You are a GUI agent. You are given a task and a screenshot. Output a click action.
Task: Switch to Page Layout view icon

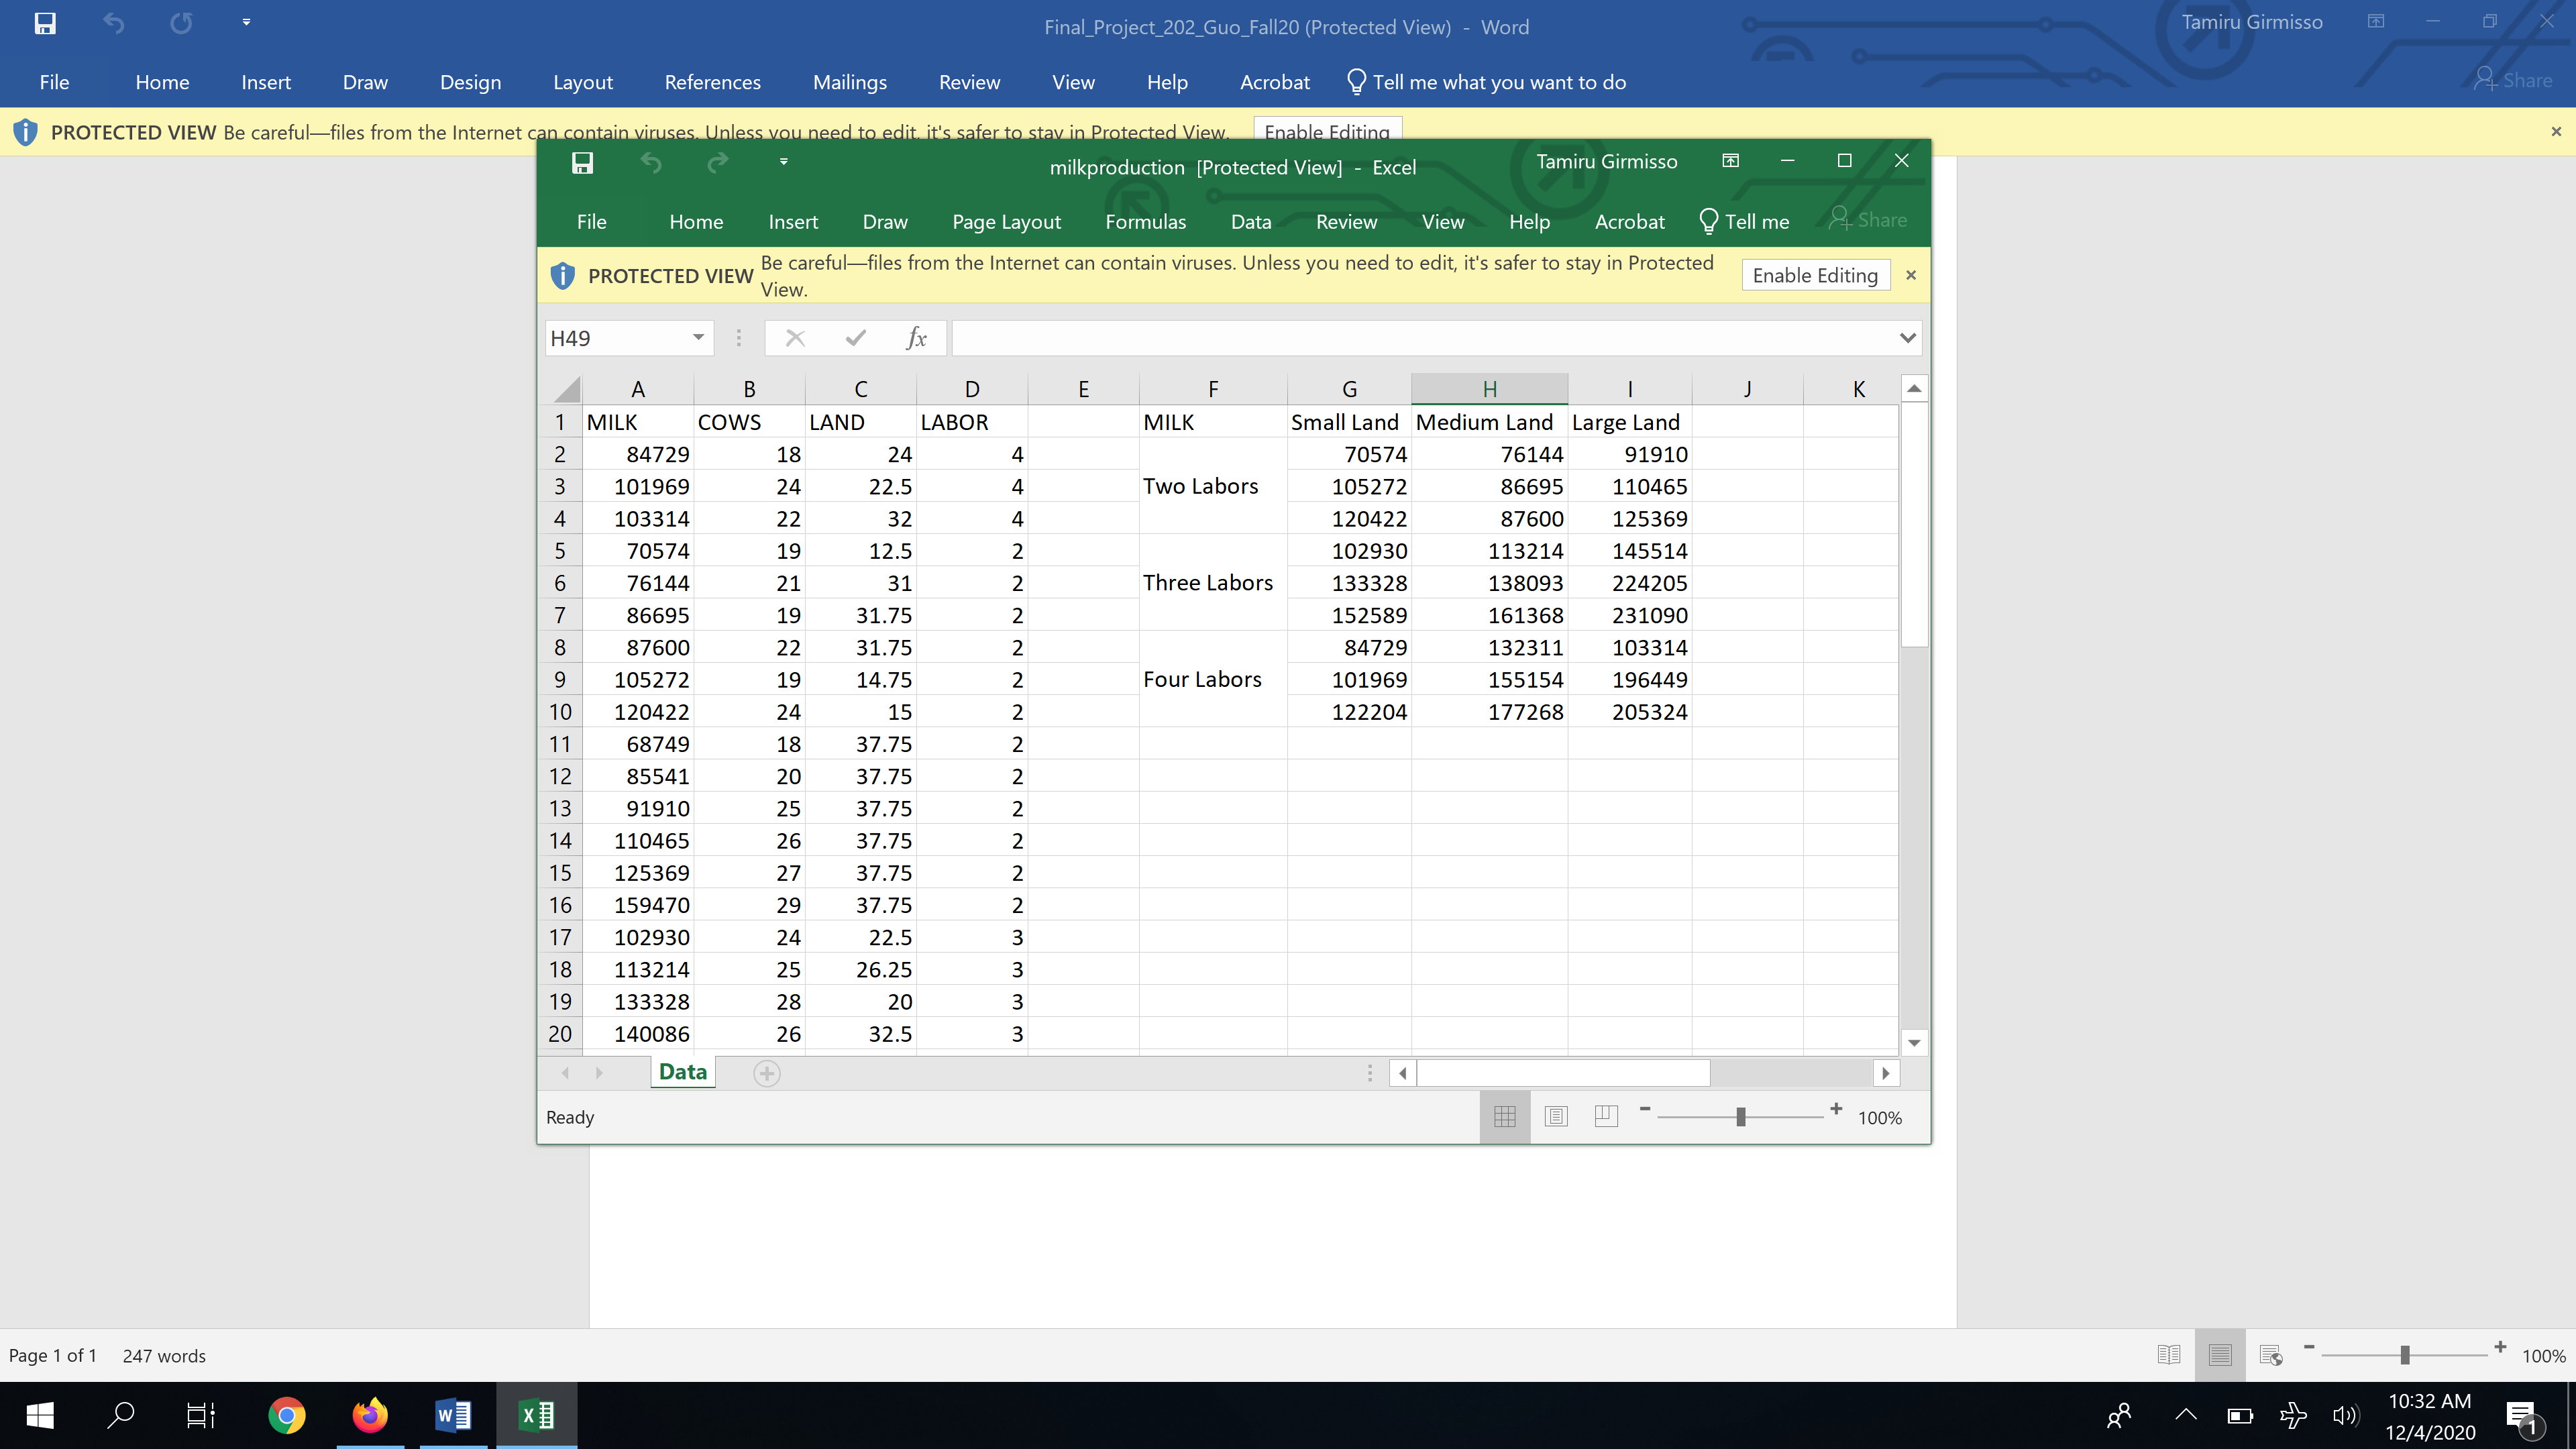(1556, 1116)
